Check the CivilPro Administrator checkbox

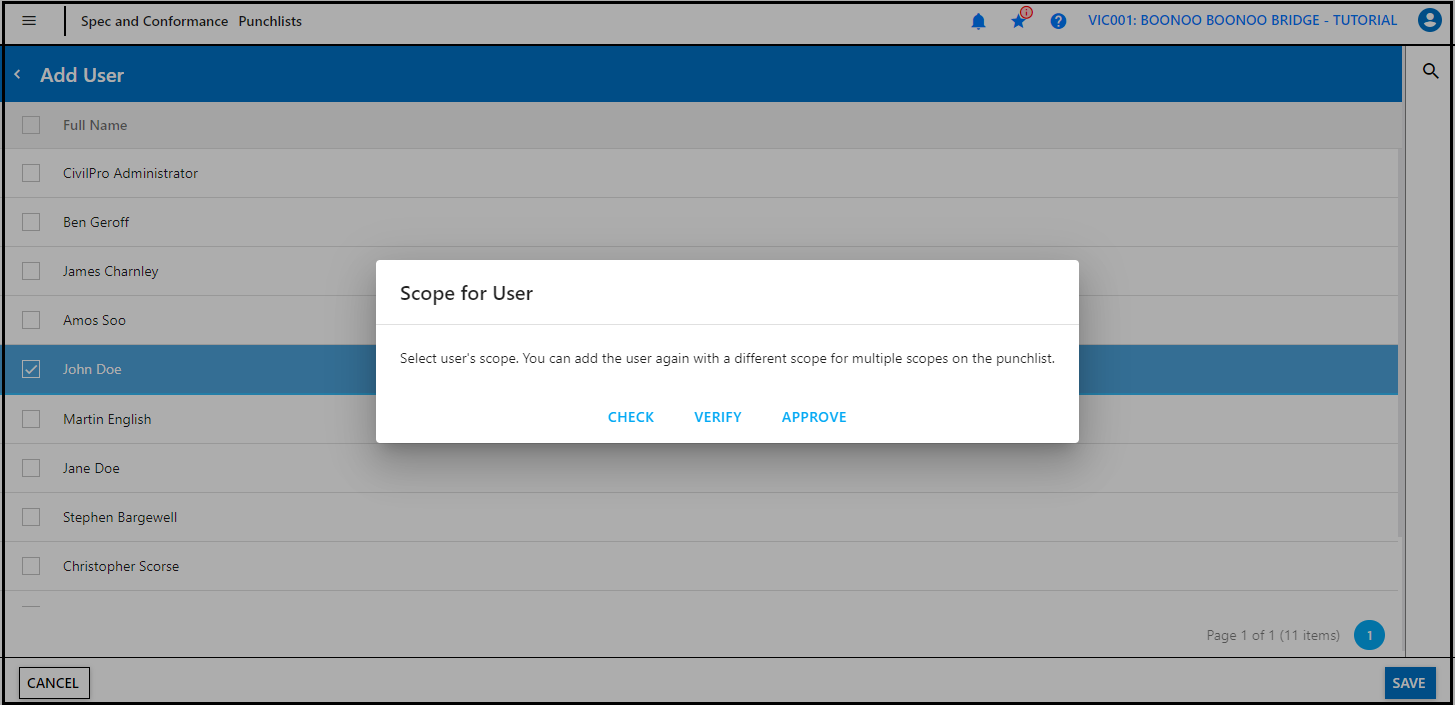pos(31,173)
